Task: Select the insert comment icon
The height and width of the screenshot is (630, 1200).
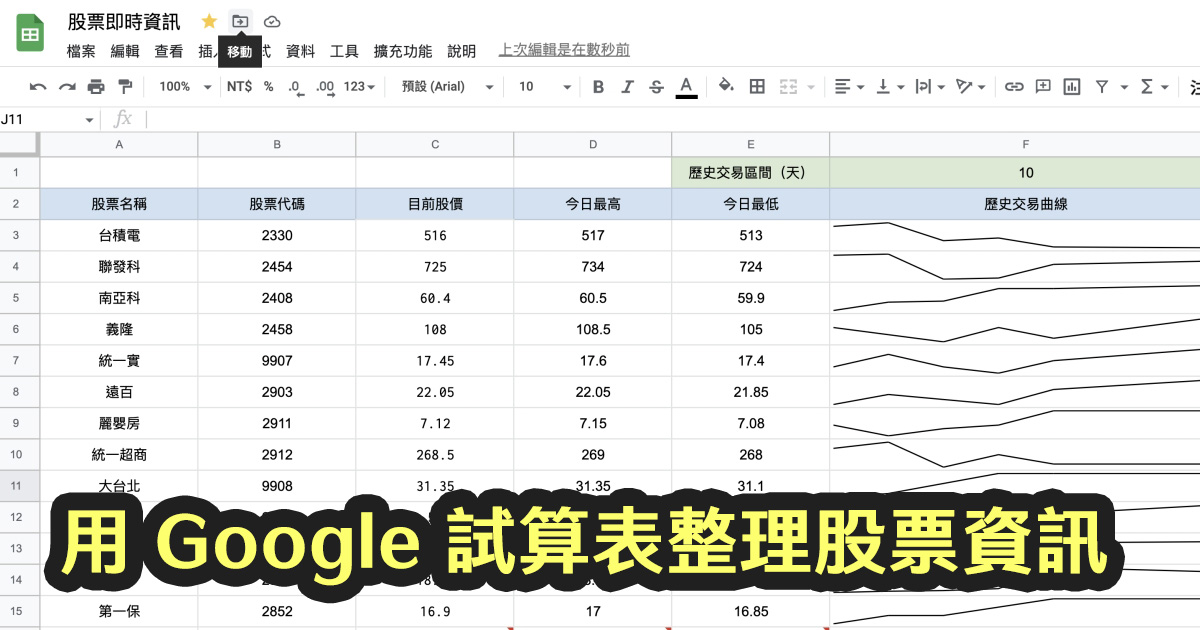Action: pyautogui.click(x=1042, y=87)
